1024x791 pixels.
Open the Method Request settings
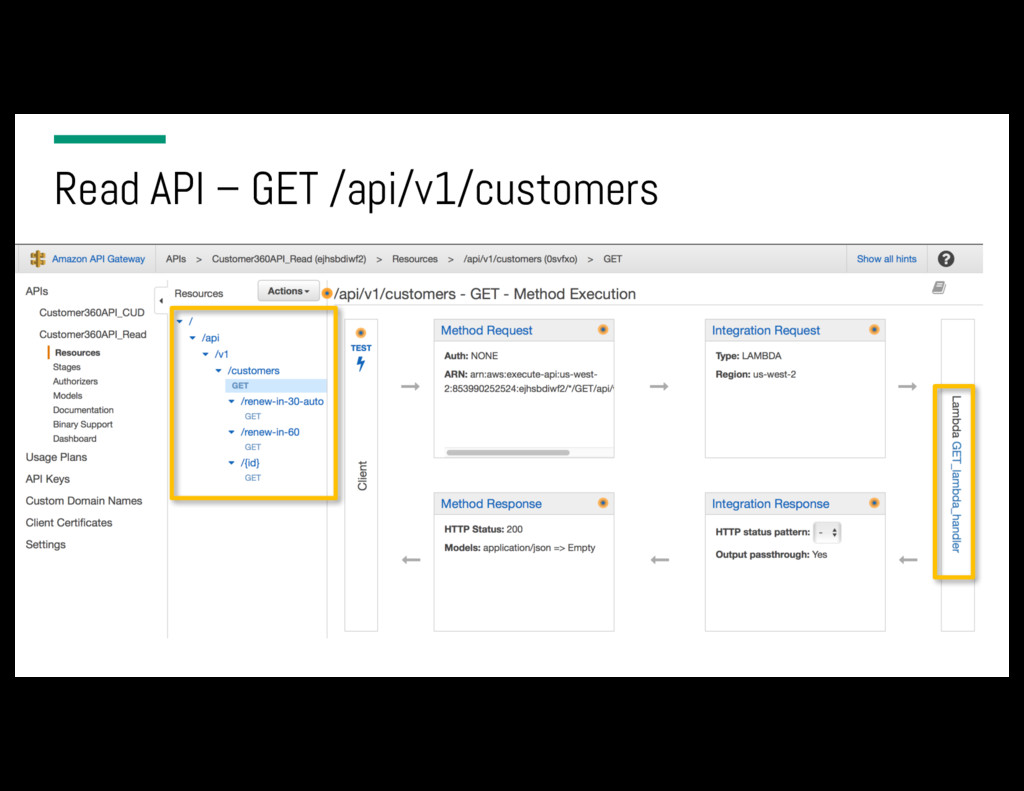(487, 331)
